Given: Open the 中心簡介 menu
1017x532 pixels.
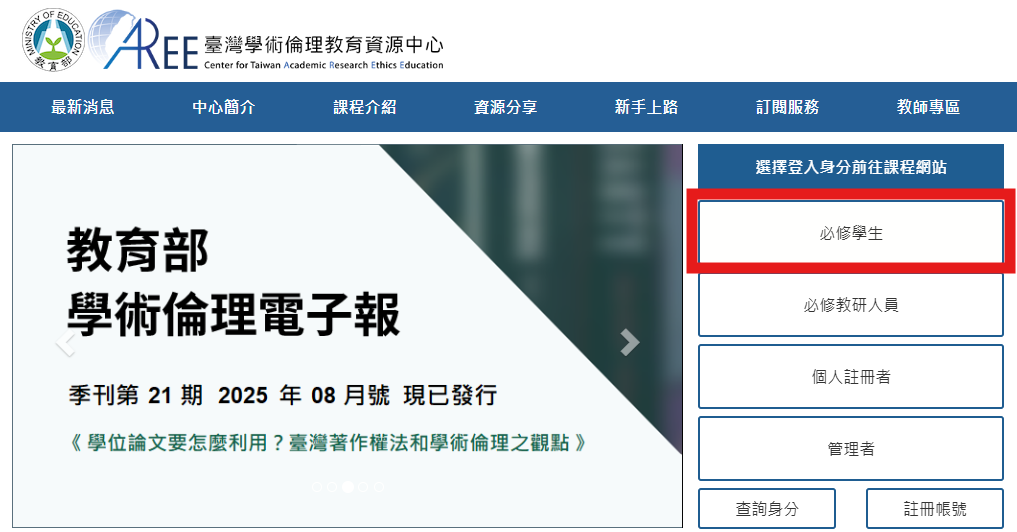Looking at the screenshot, I should click(224, 107).
